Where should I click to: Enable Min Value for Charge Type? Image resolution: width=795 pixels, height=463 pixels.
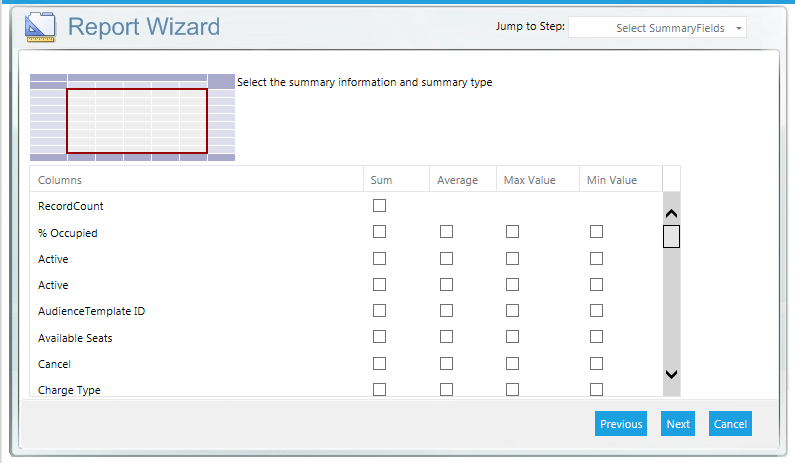coord(596,389)
